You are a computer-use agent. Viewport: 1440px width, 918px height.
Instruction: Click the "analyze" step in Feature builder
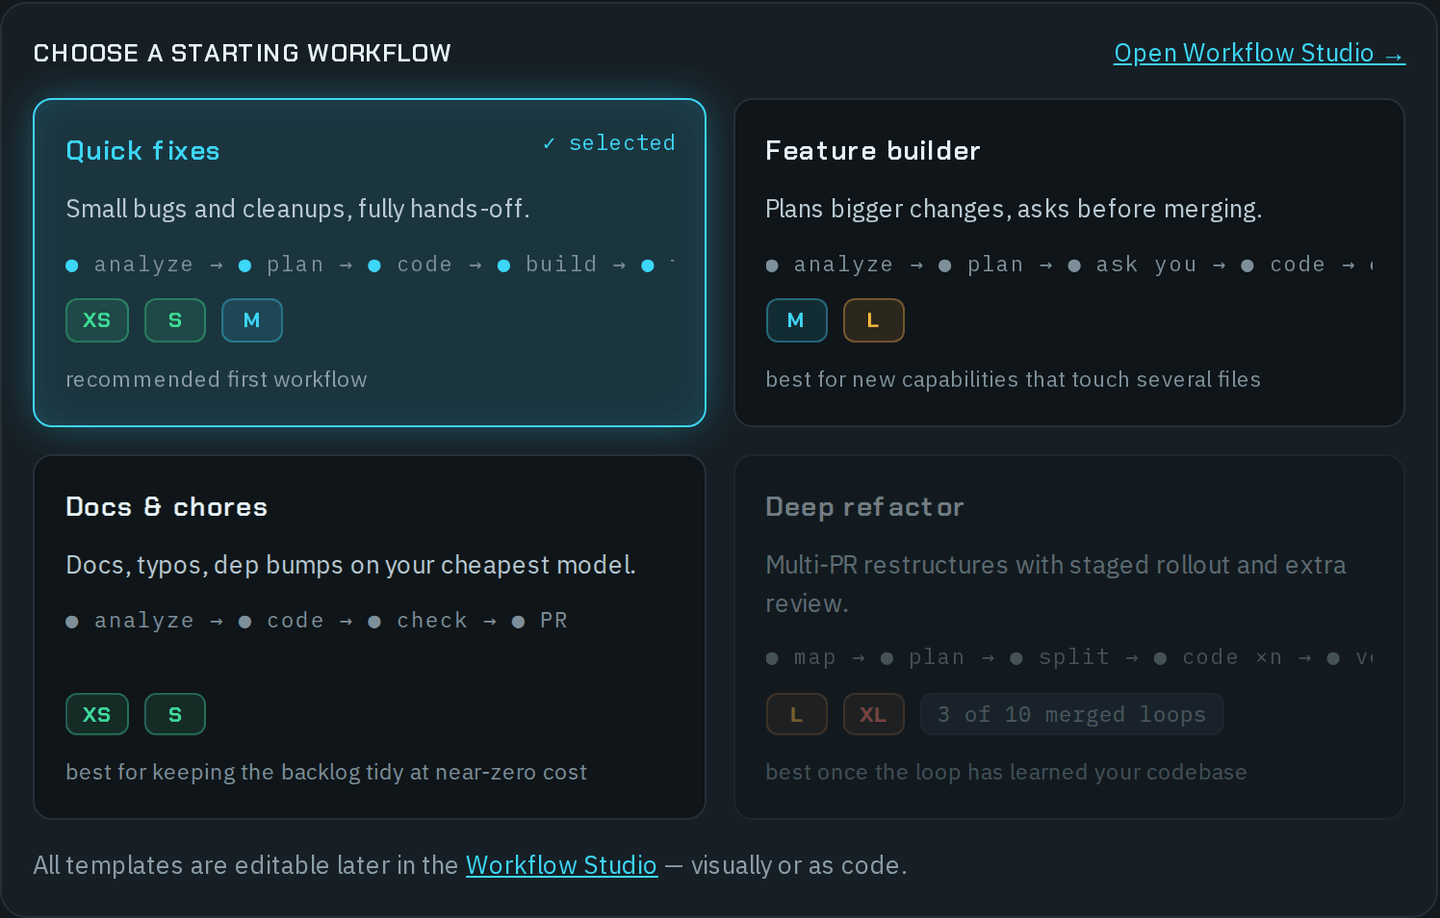[830, 265]
